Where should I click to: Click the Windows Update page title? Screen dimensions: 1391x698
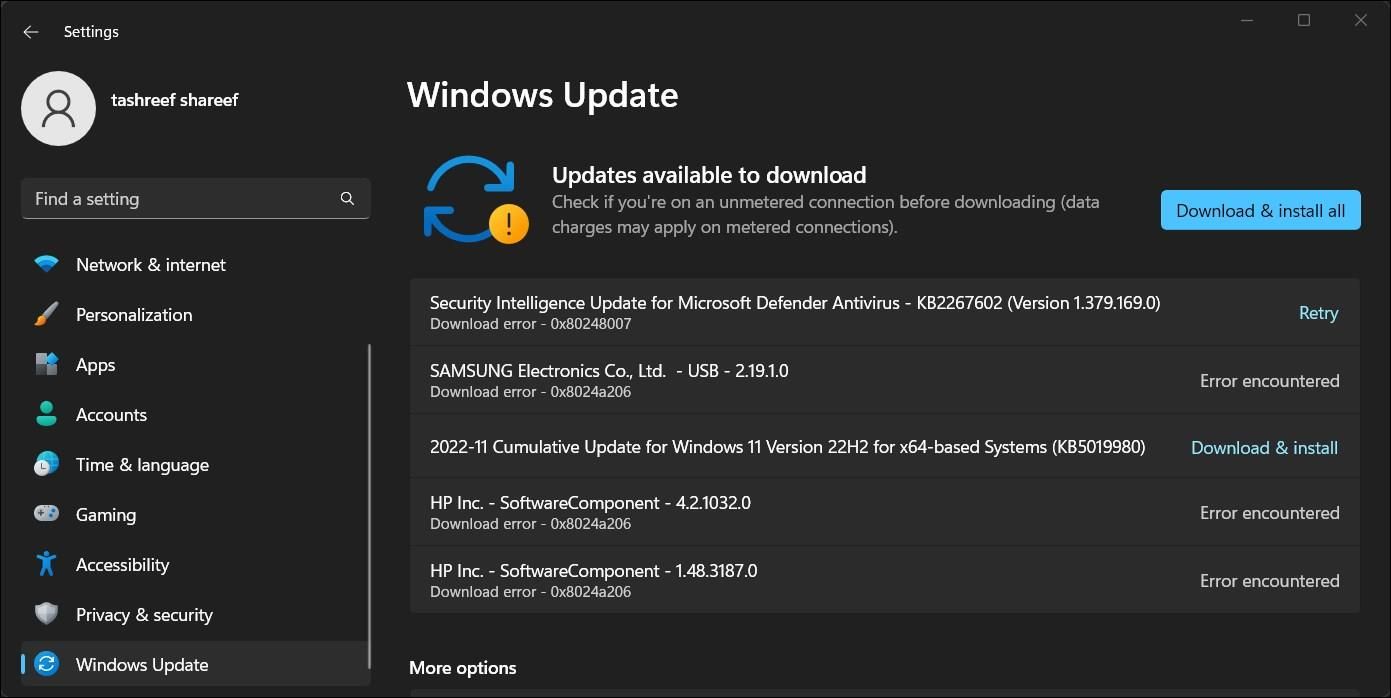pos(542,95)
